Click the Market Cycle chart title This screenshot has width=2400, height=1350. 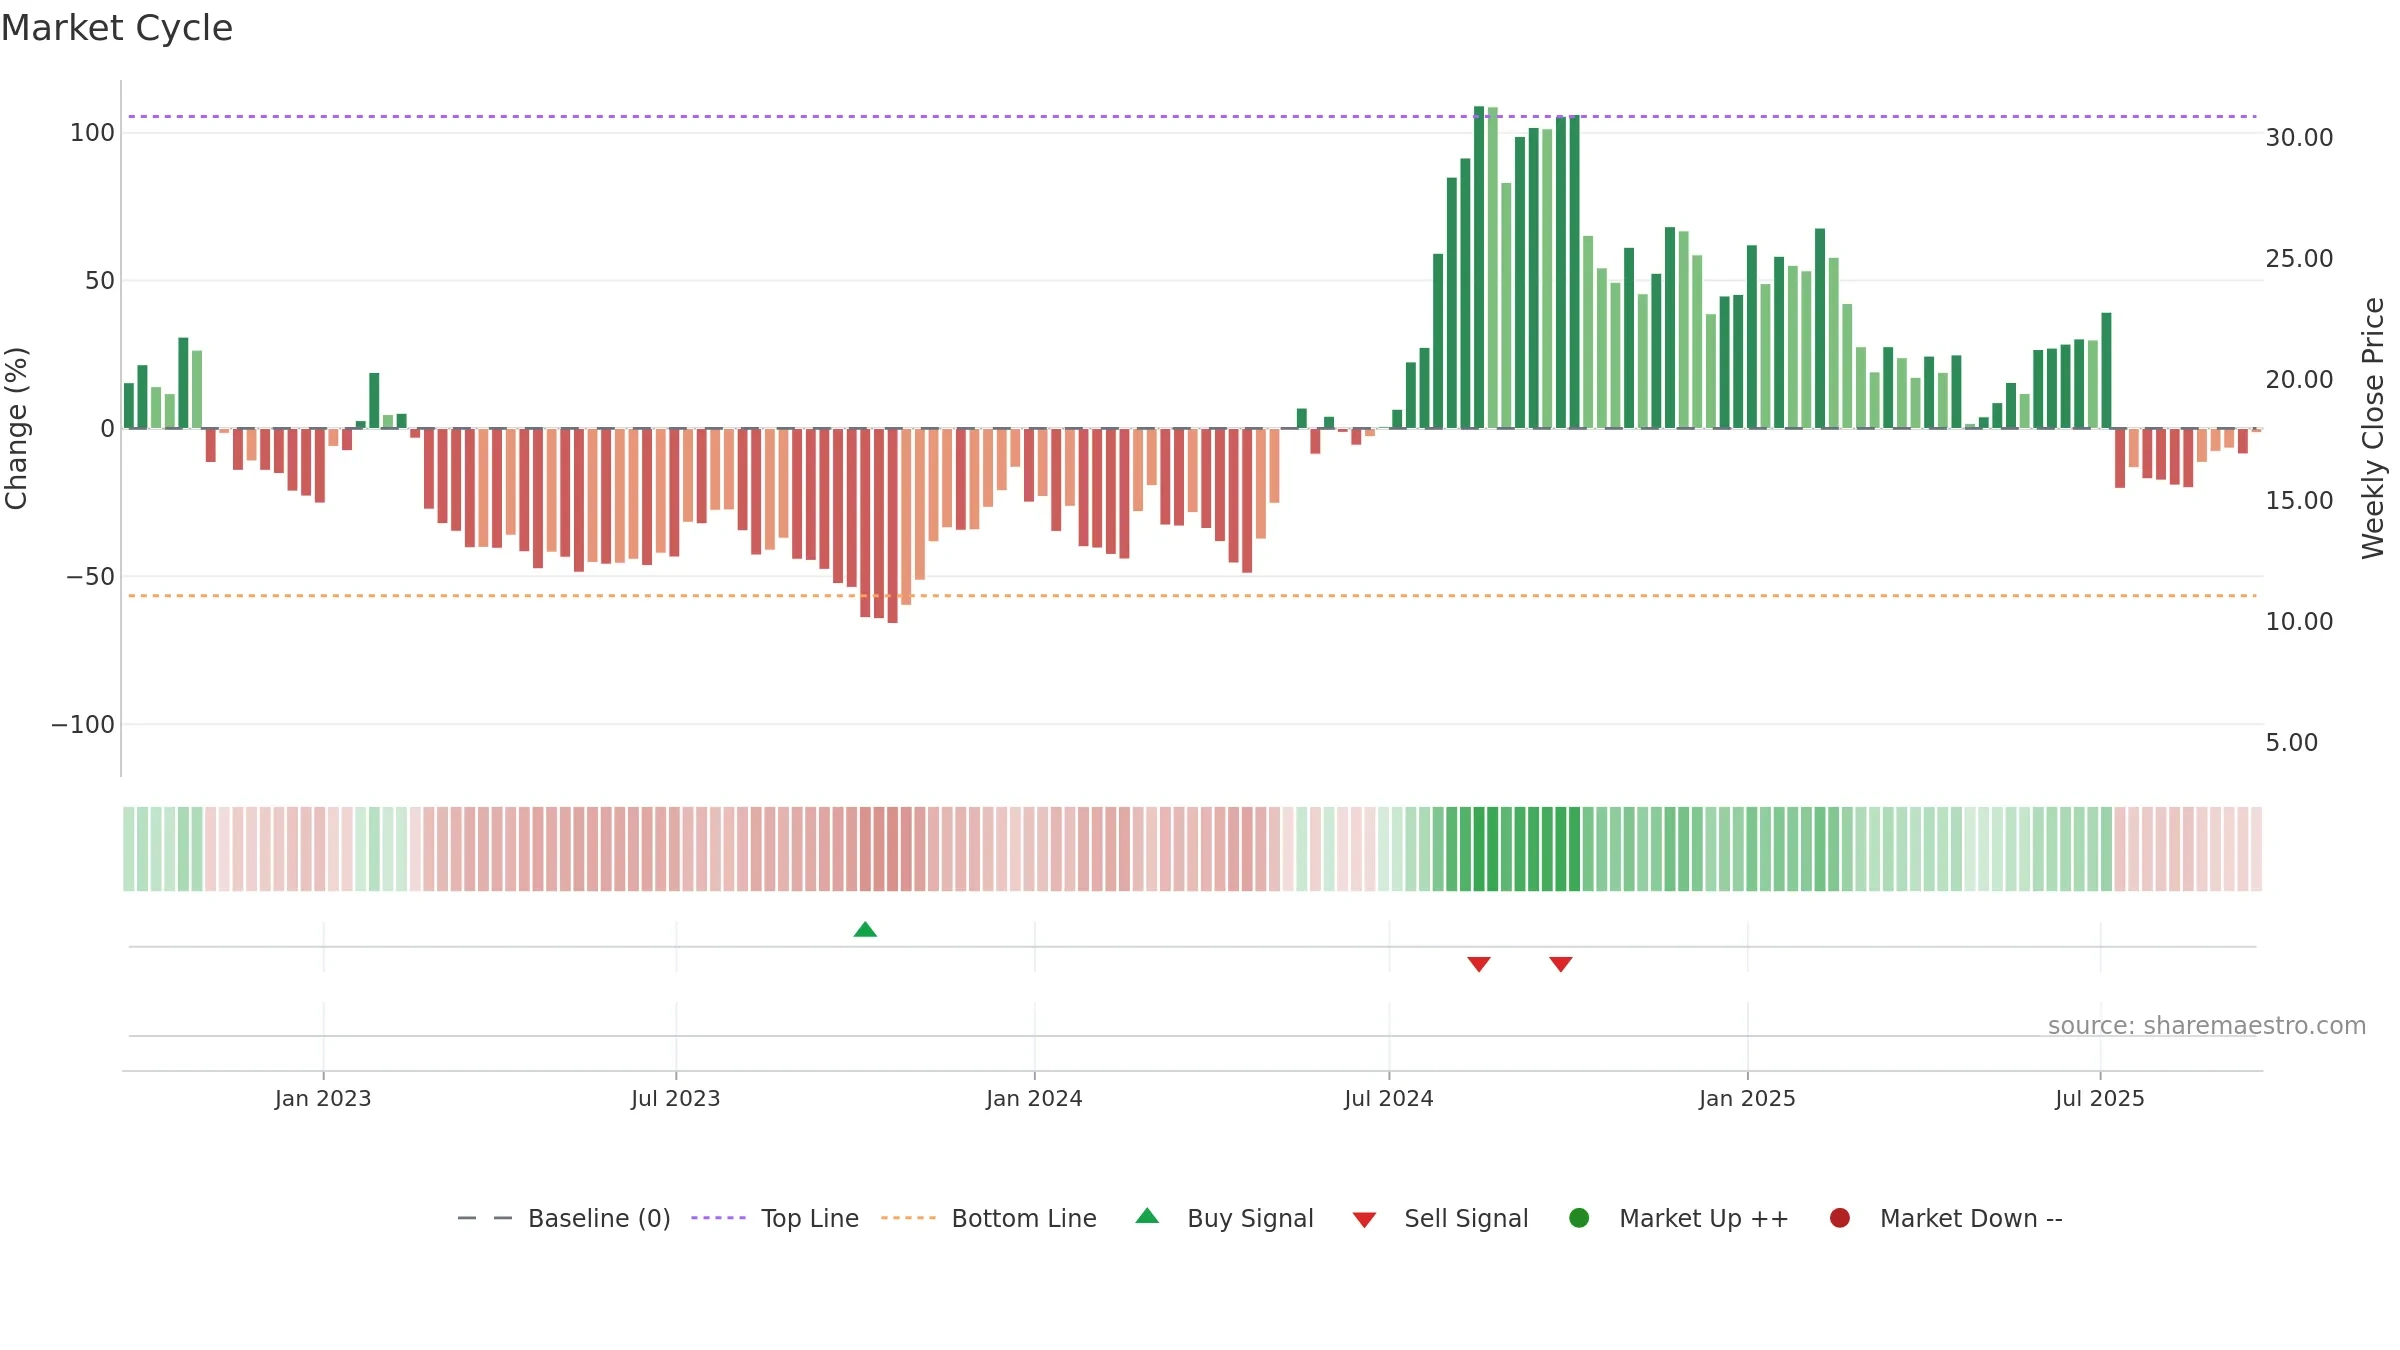point(117,28)
